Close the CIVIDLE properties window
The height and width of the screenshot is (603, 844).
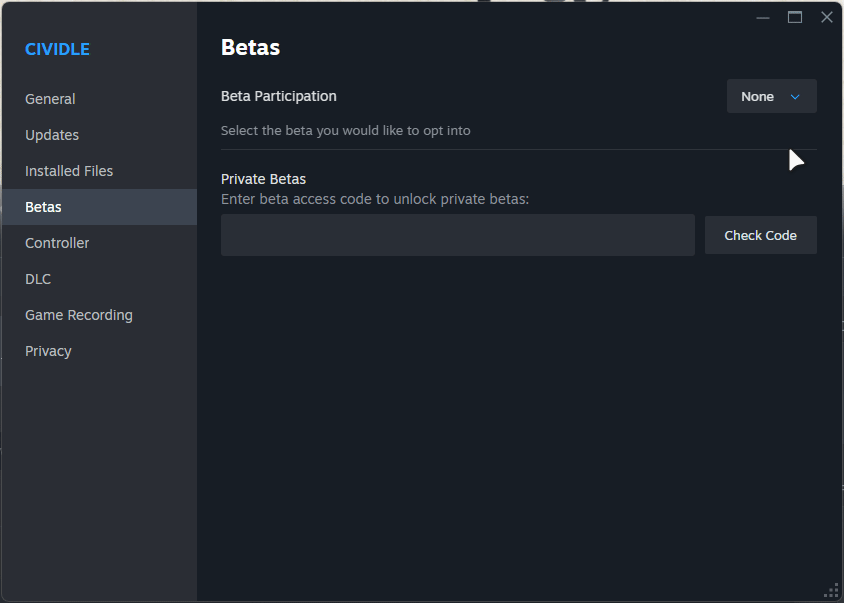click(x=827, y=17)
